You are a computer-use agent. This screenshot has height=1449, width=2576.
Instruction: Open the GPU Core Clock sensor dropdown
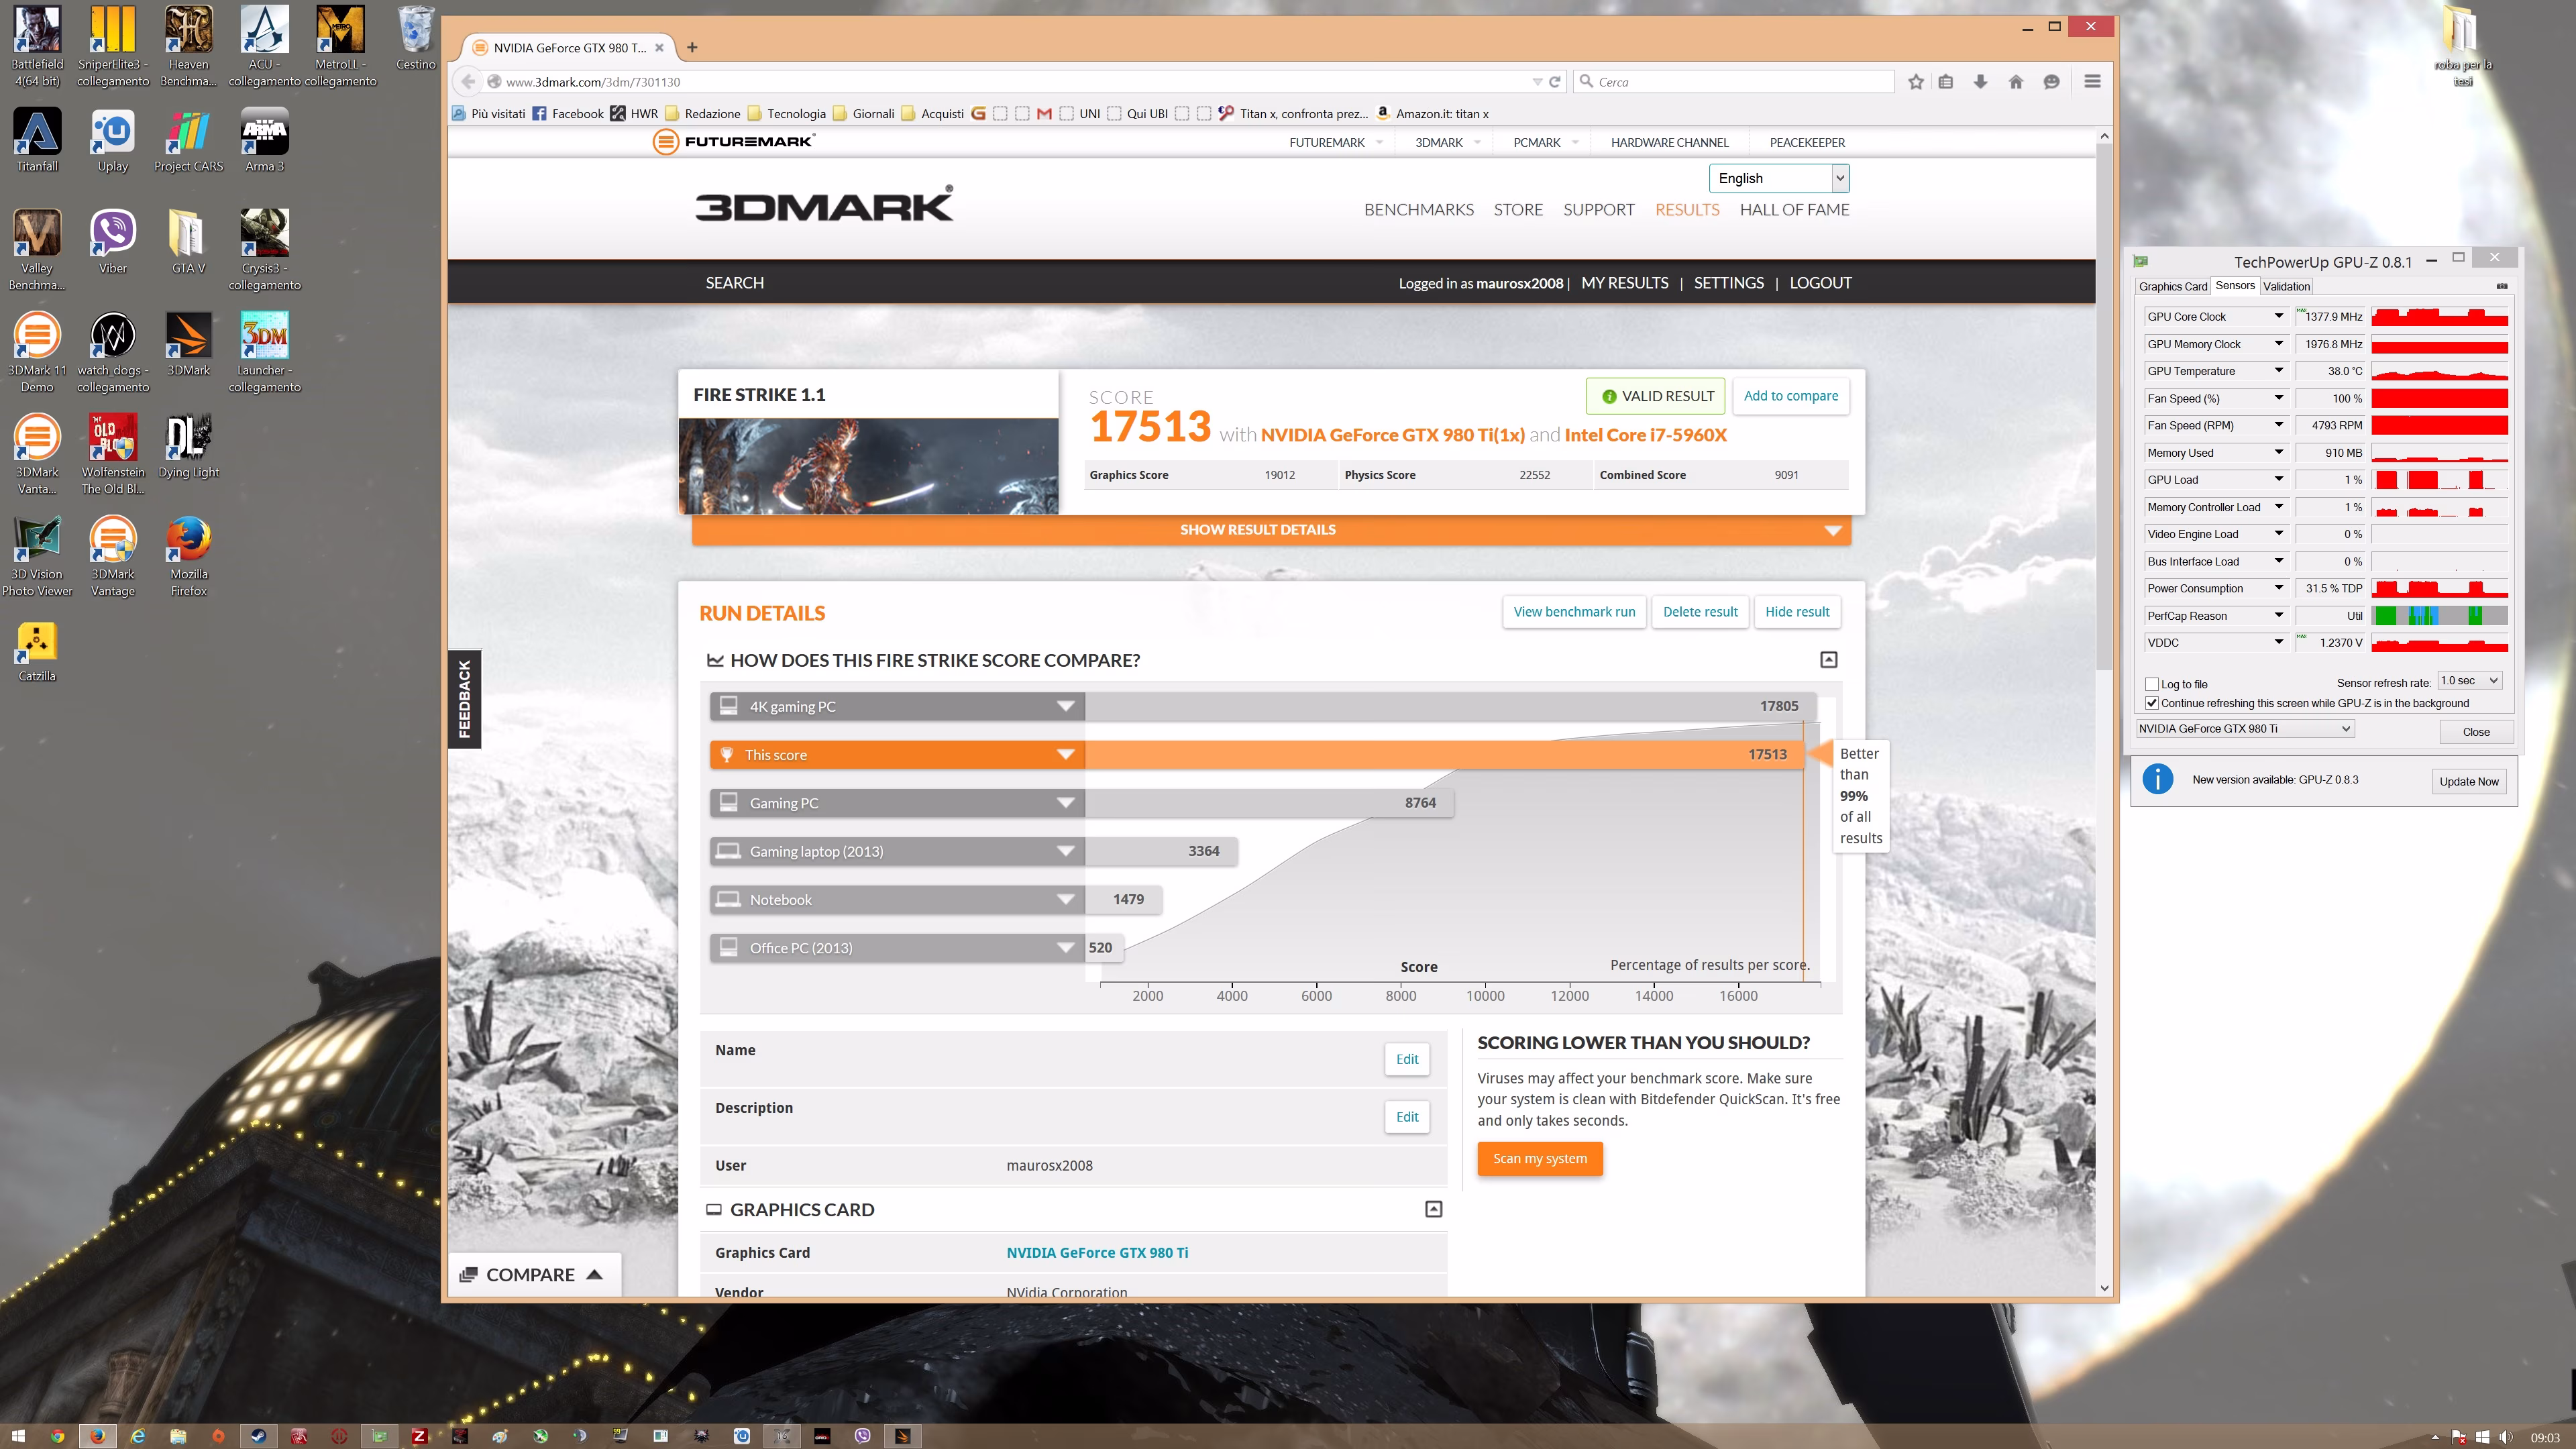tap(2279, 316)
